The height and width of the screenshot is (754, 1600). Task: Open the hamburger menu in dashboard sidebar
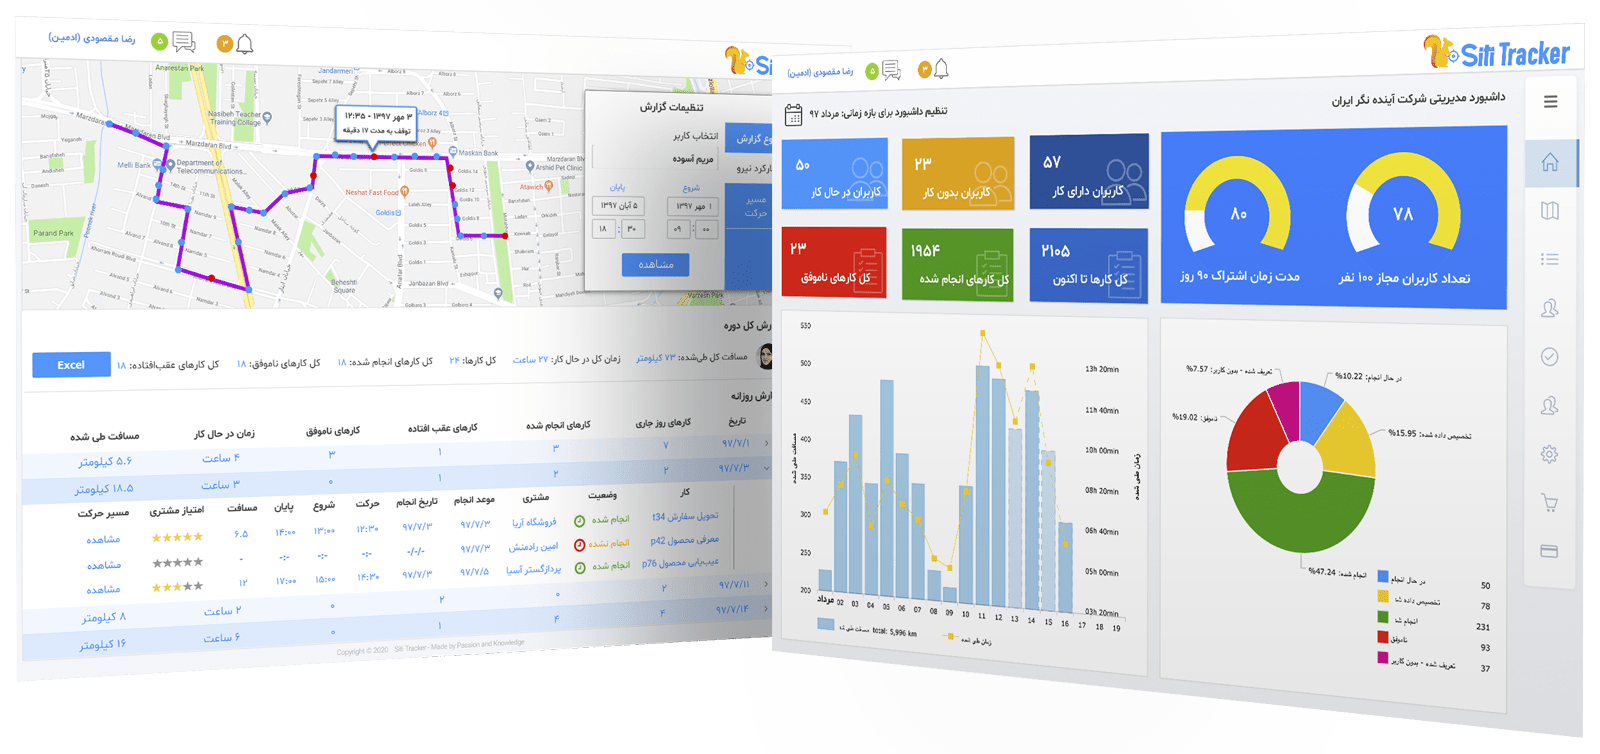1550,102
